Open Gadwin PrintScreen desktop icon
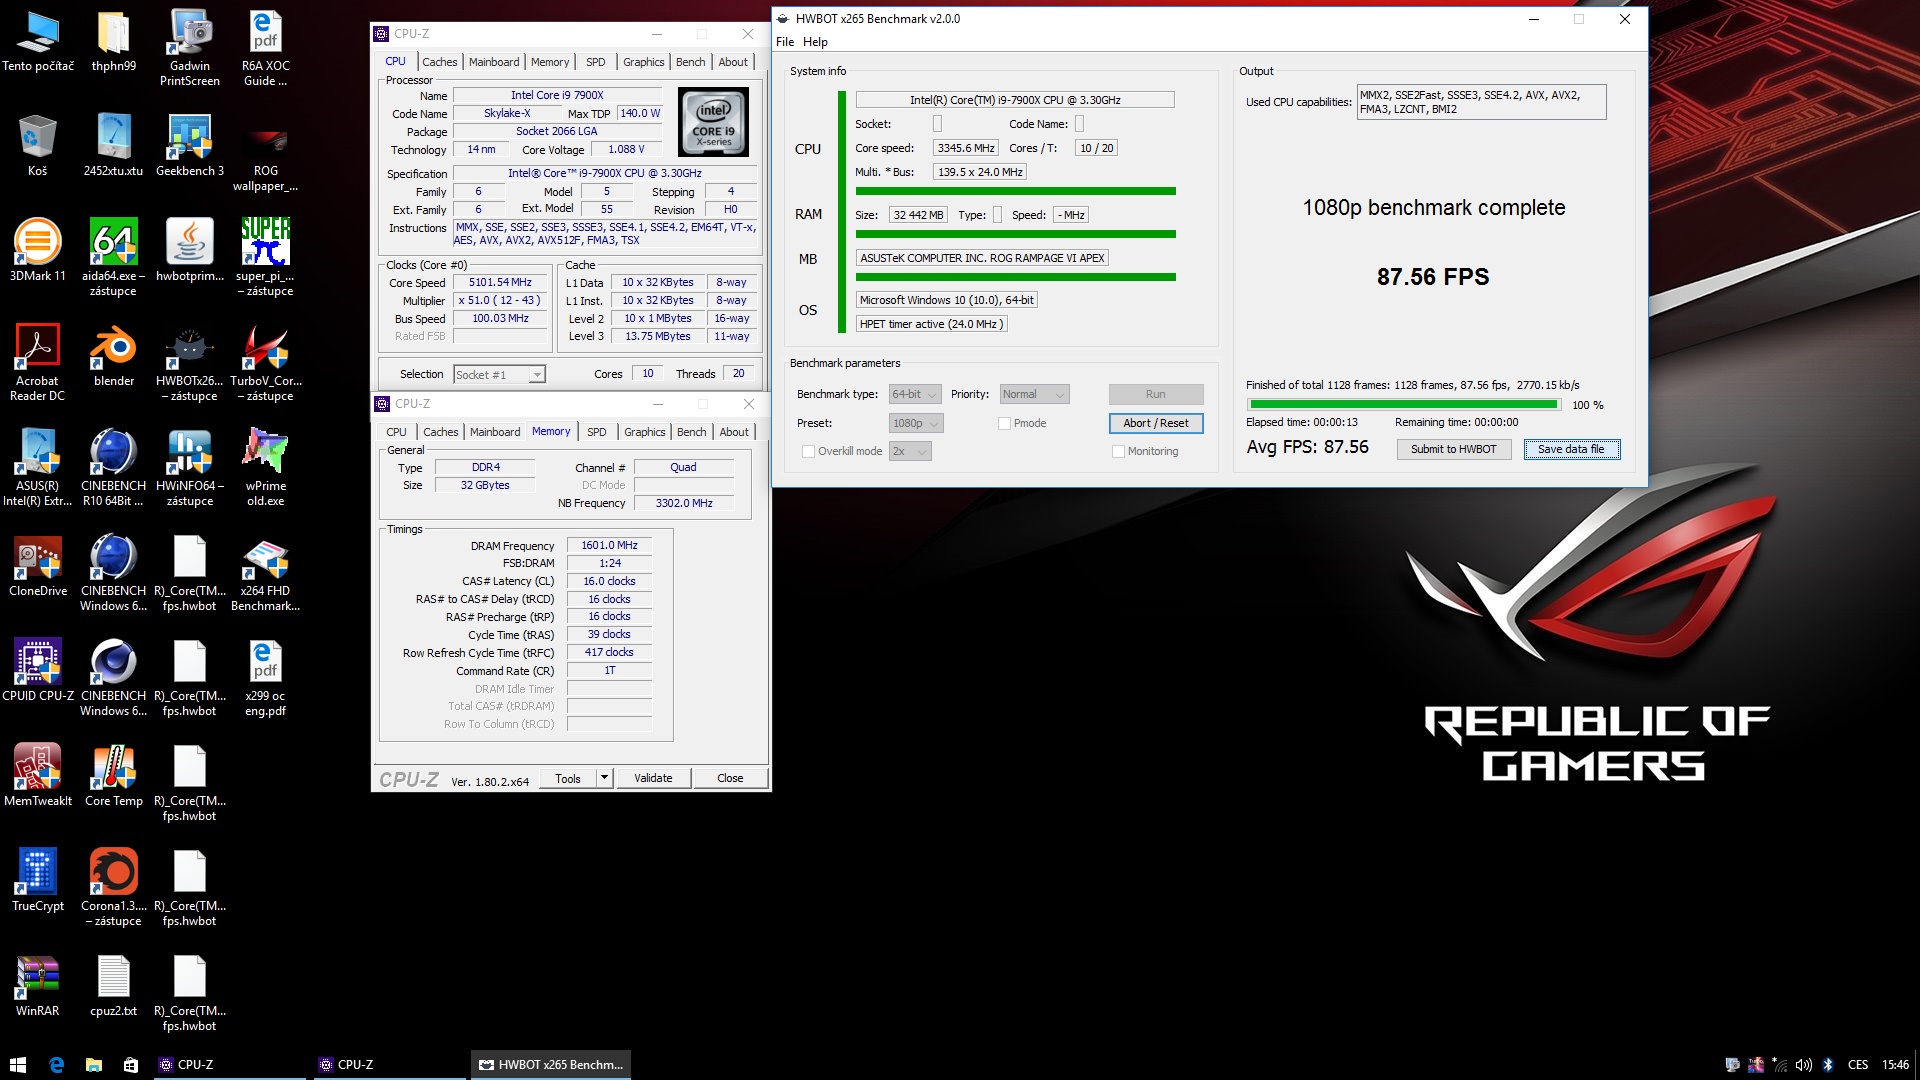The image size is (1920, 1080). [x=190, y=48]
